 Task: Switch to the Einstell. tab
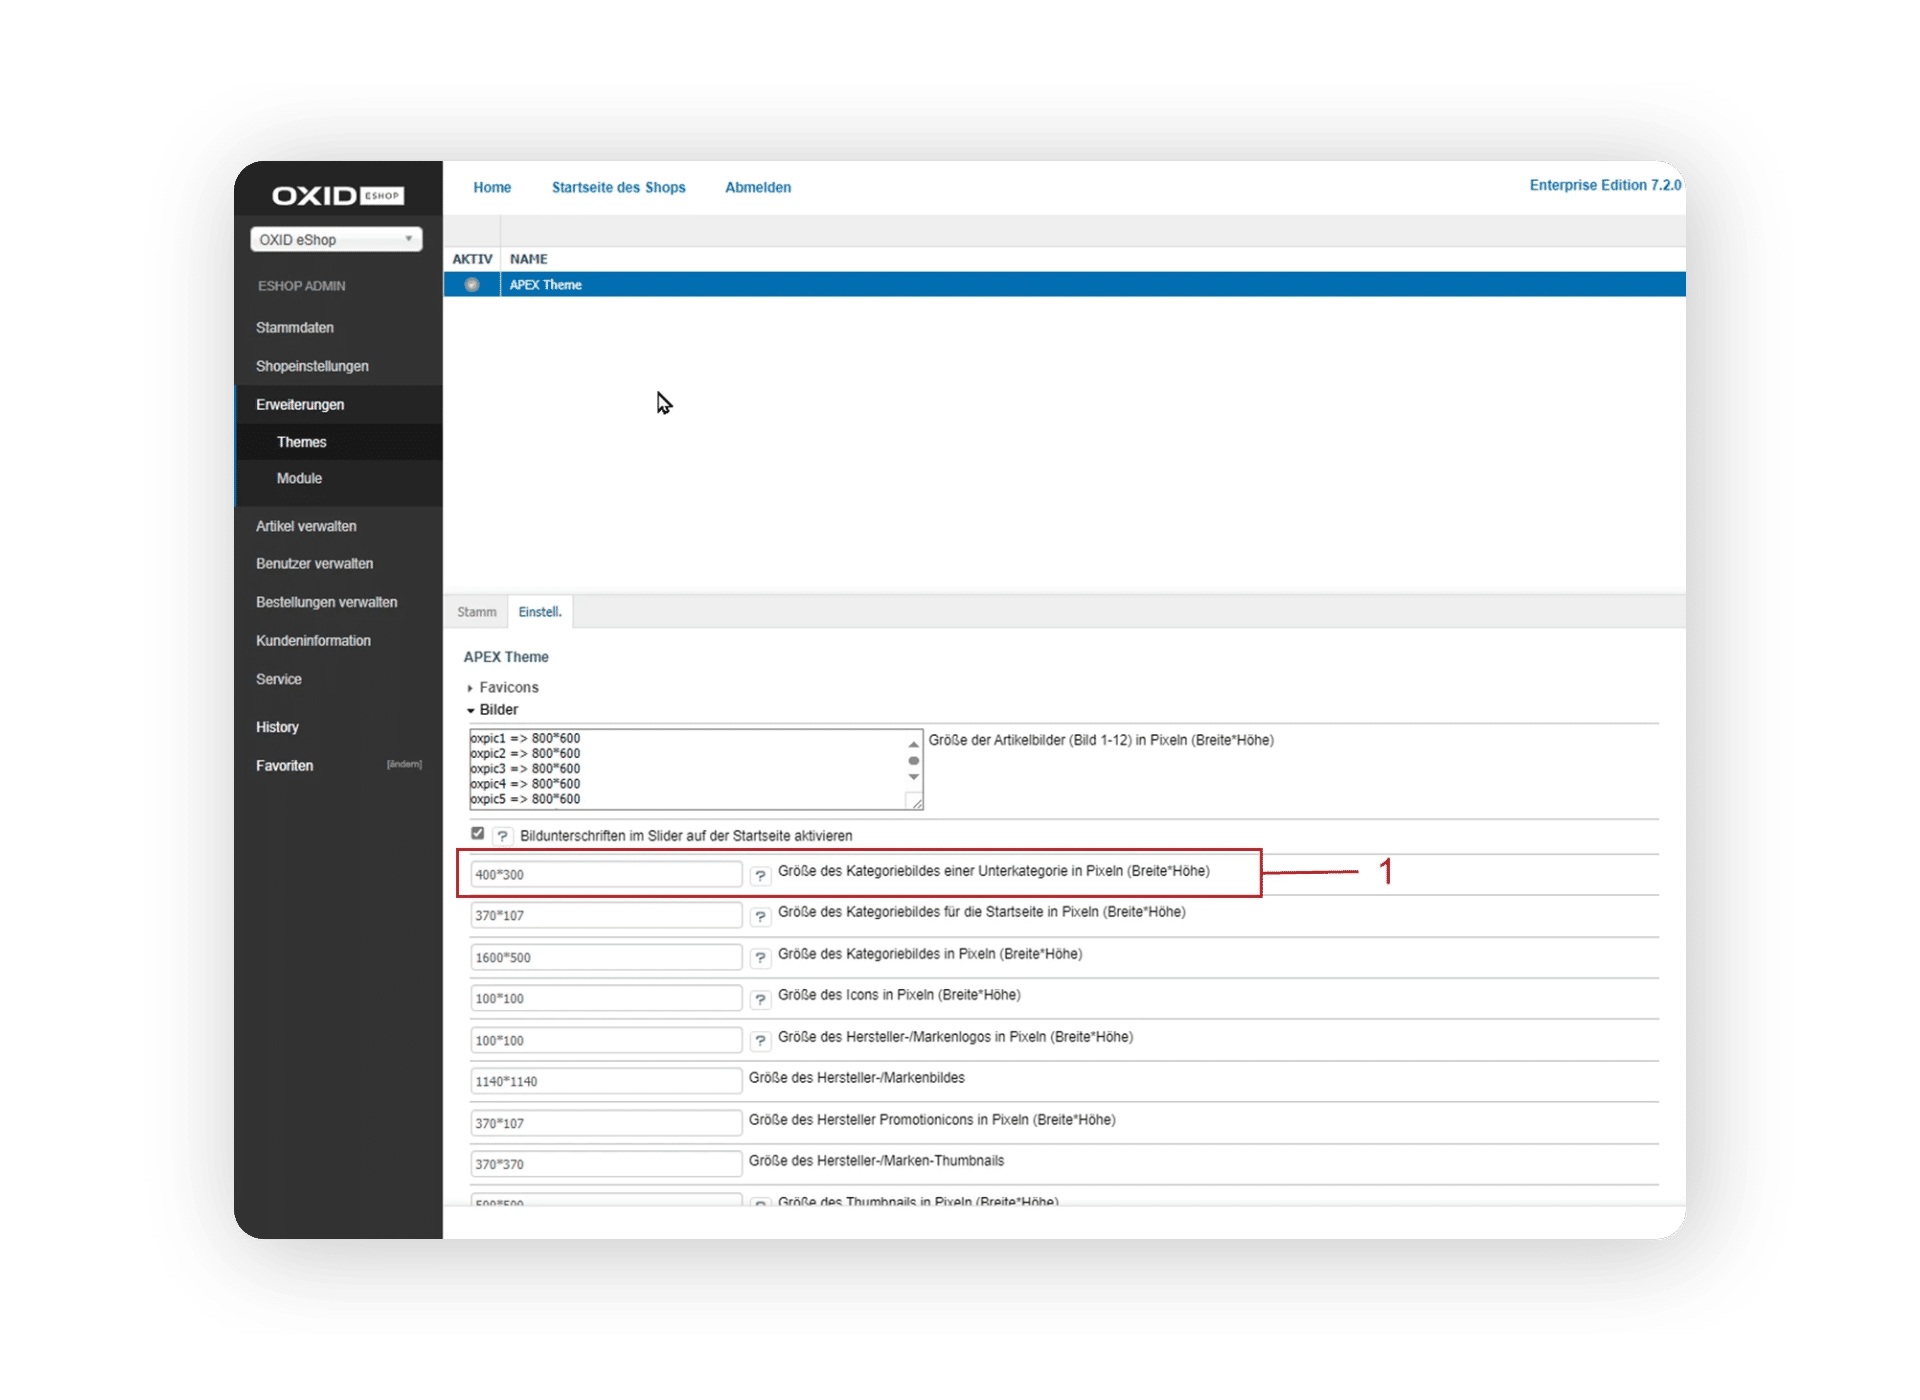pyautogui.click(x=540, y=612)
